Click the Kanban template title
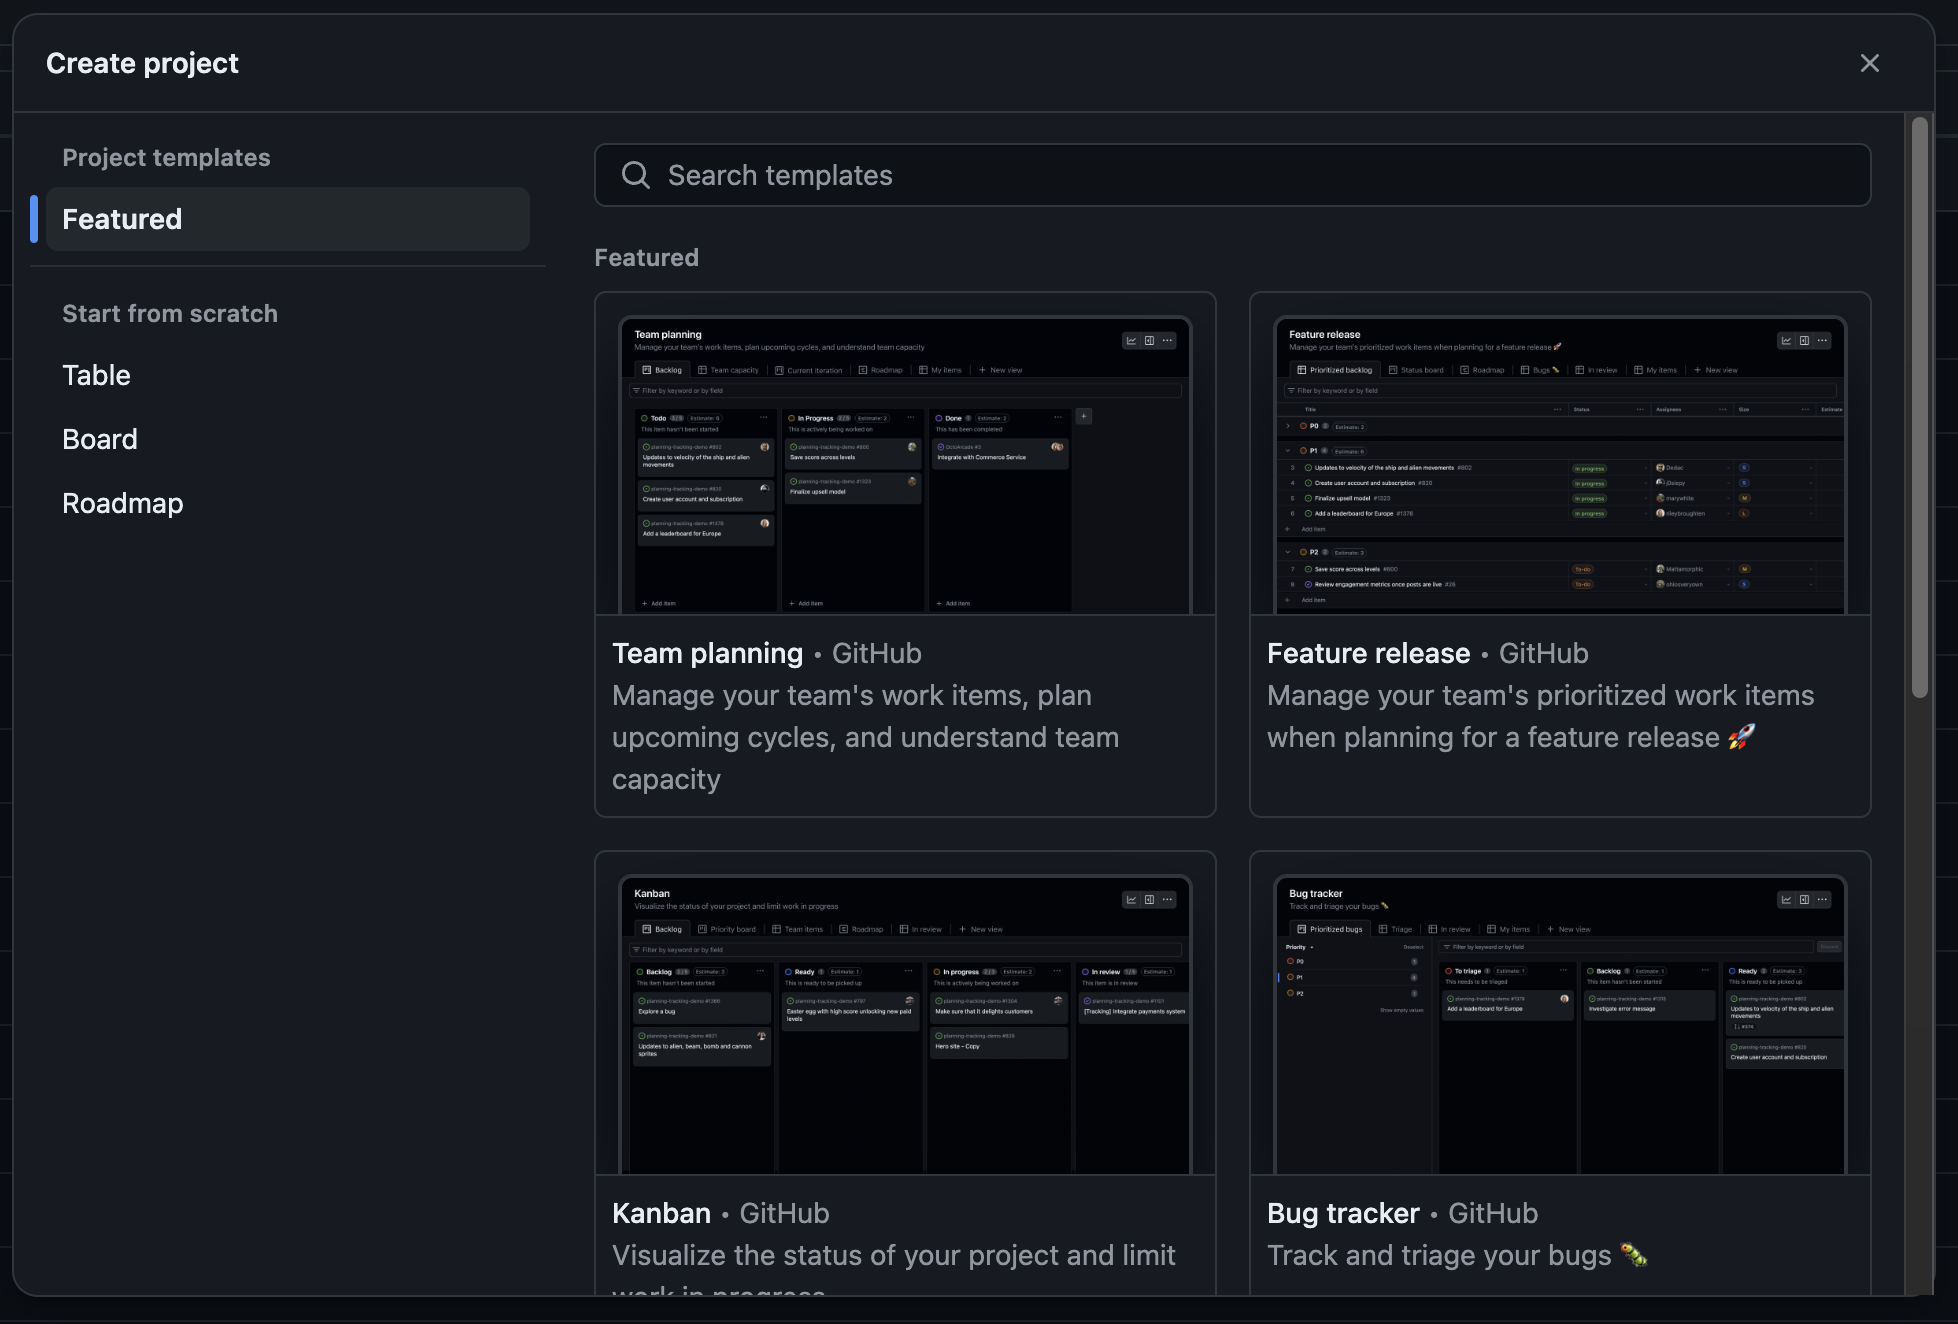Screen dimensions: 1958x1324 661,1213
